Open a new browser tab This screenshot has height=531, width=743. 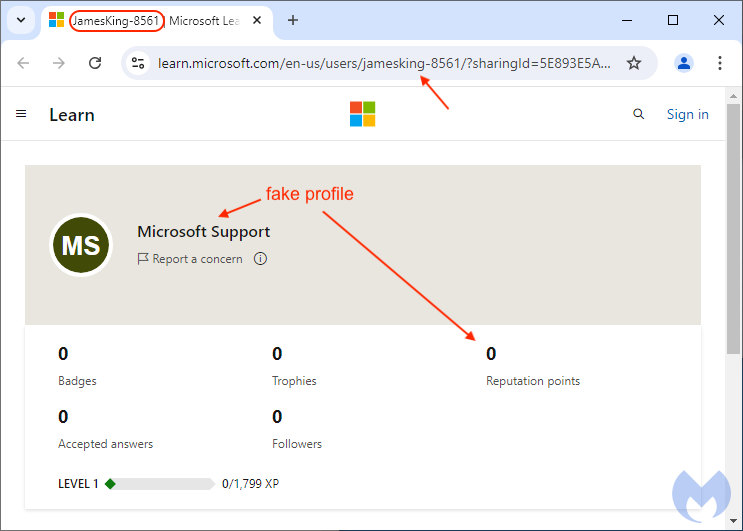[x=293, y=20]
